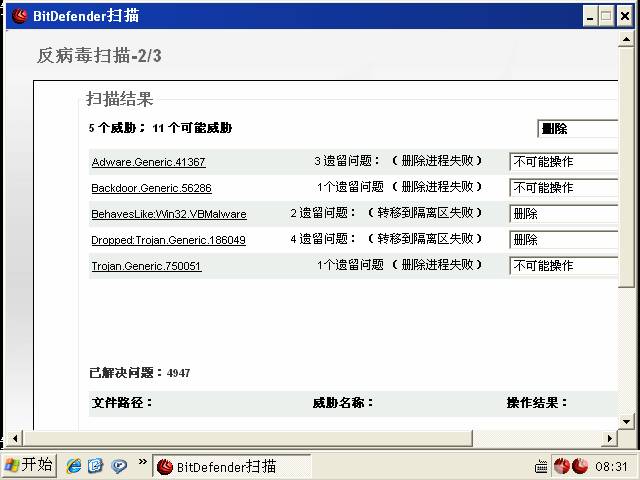Click the left BitDefender tray icon

coord(562,466)
